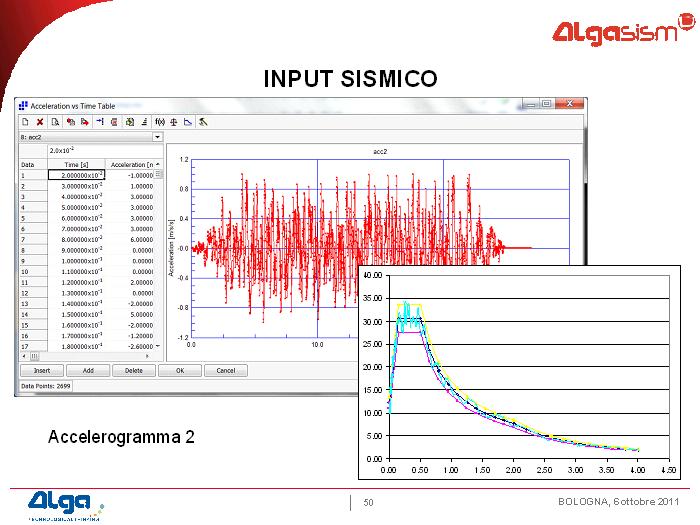Maximize the Acceleration vs Time Table window
The image size is (700, 525).
547,104
